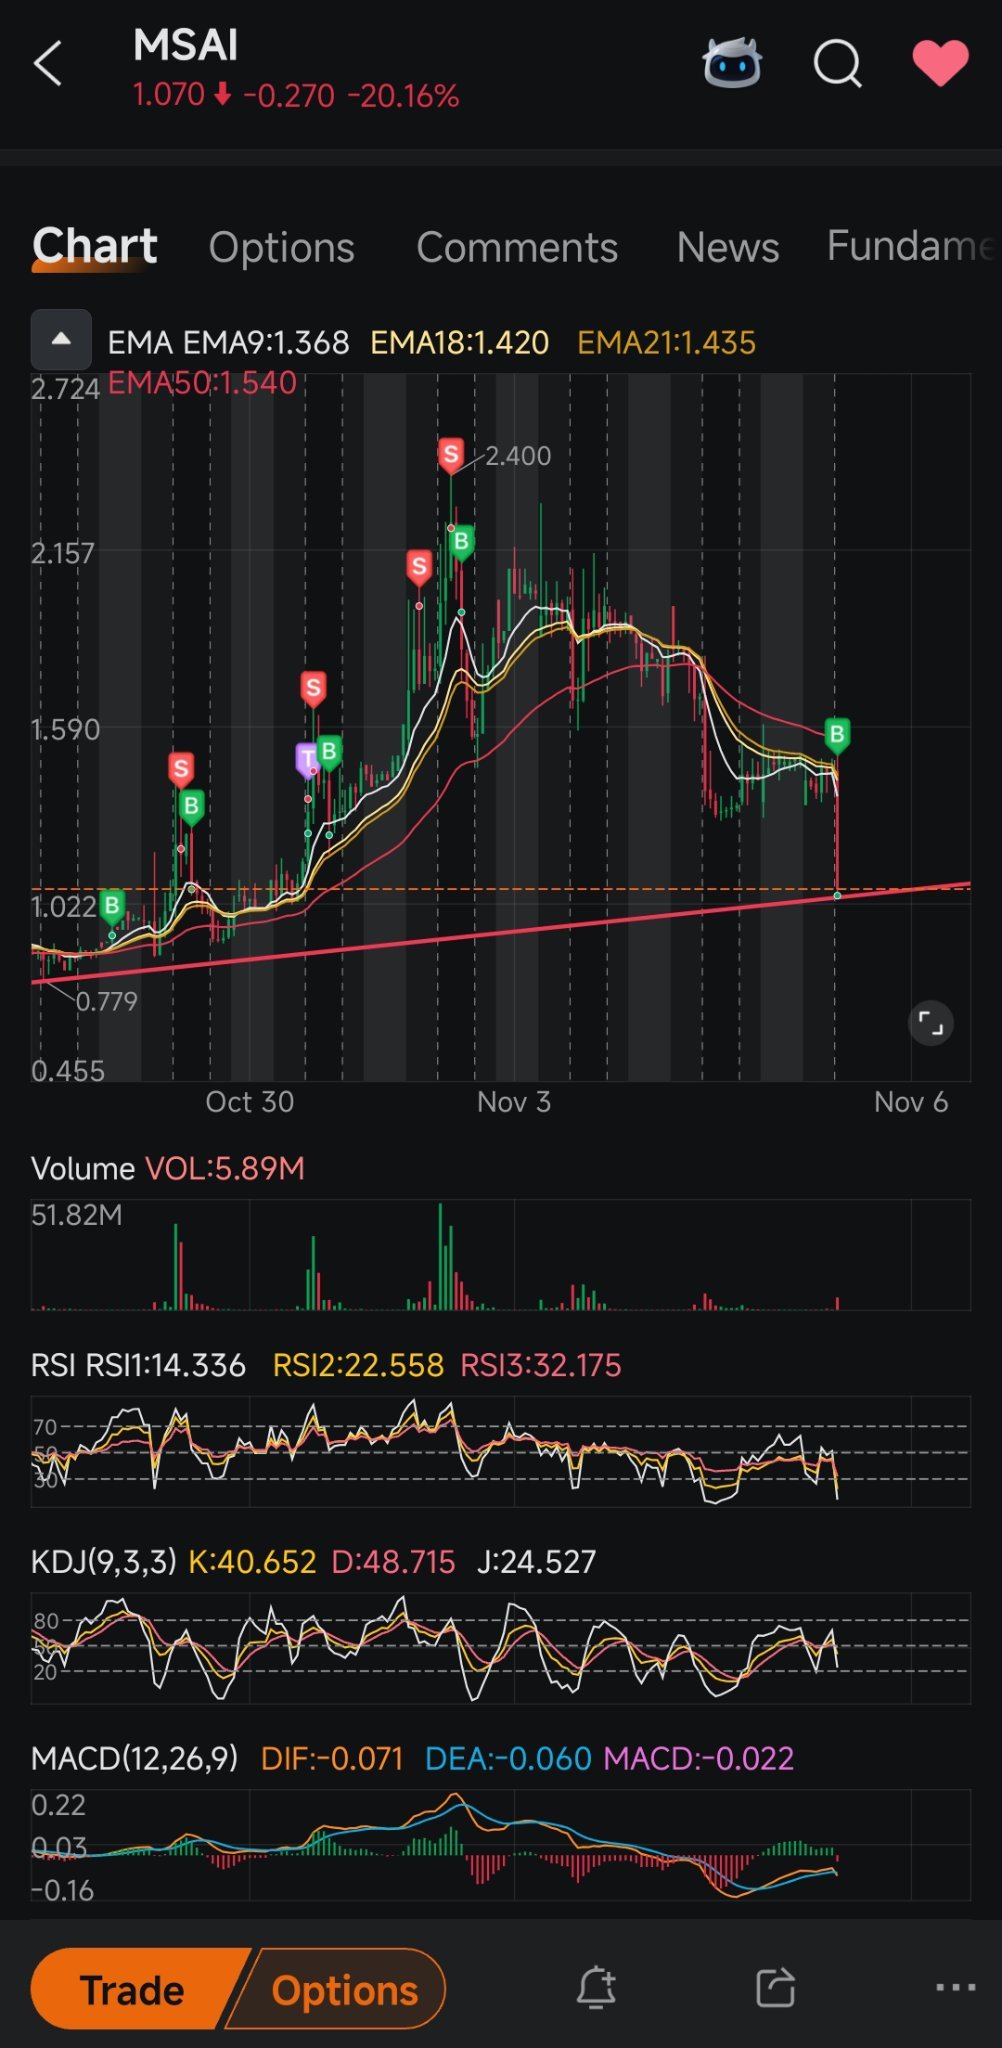Viewport: 1002px width, 2048px height.
Task: Open the robot AI assistant icon
Action: (x=732, y=64)
